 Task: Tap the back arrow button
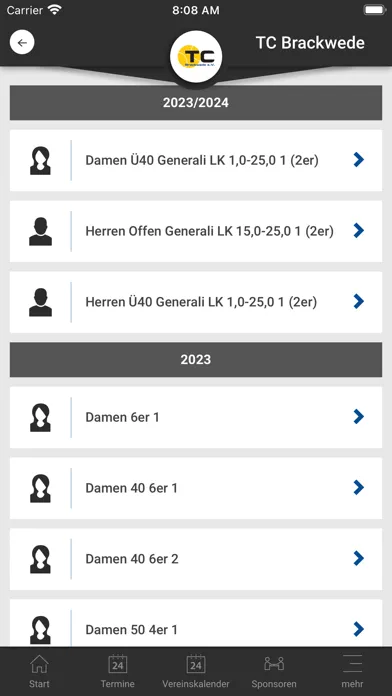click(22, 43)
